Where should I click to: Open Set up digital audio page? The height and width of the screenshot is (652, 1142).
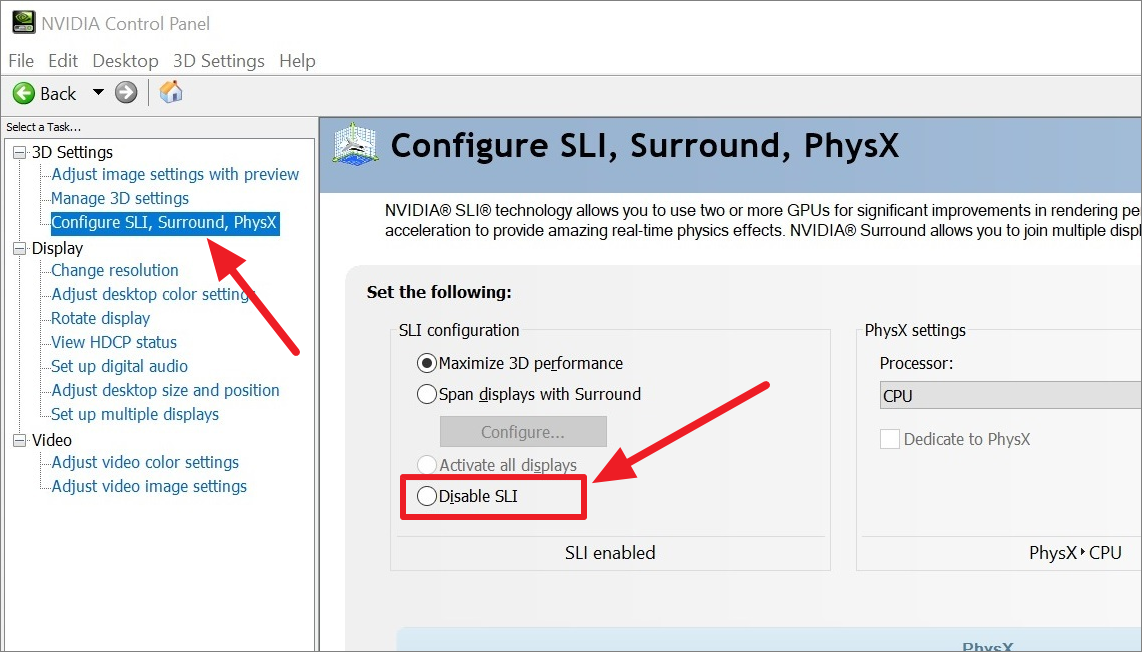(x=119, y=366)
